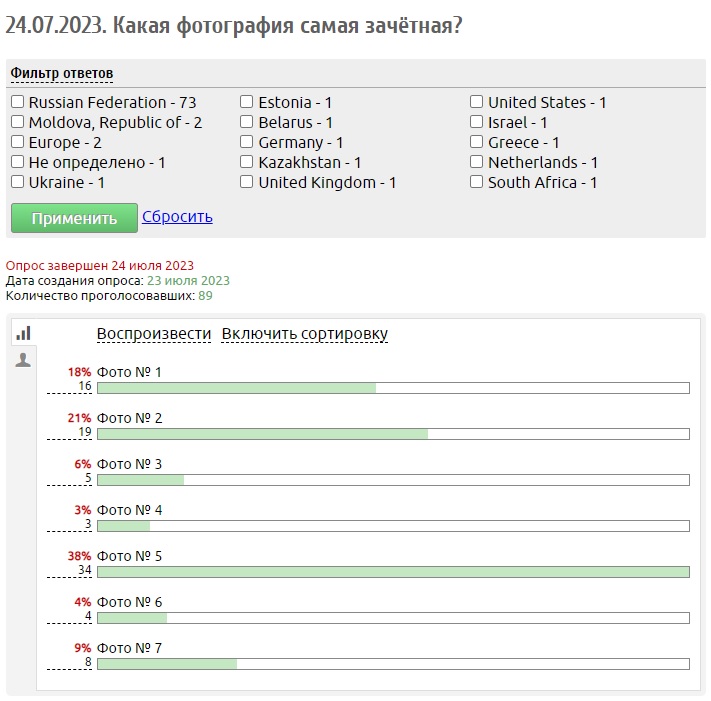The width and height of the screenshot is (711, 701).
Task: Select the United States checkbox
Action: [x=477, y=102]
